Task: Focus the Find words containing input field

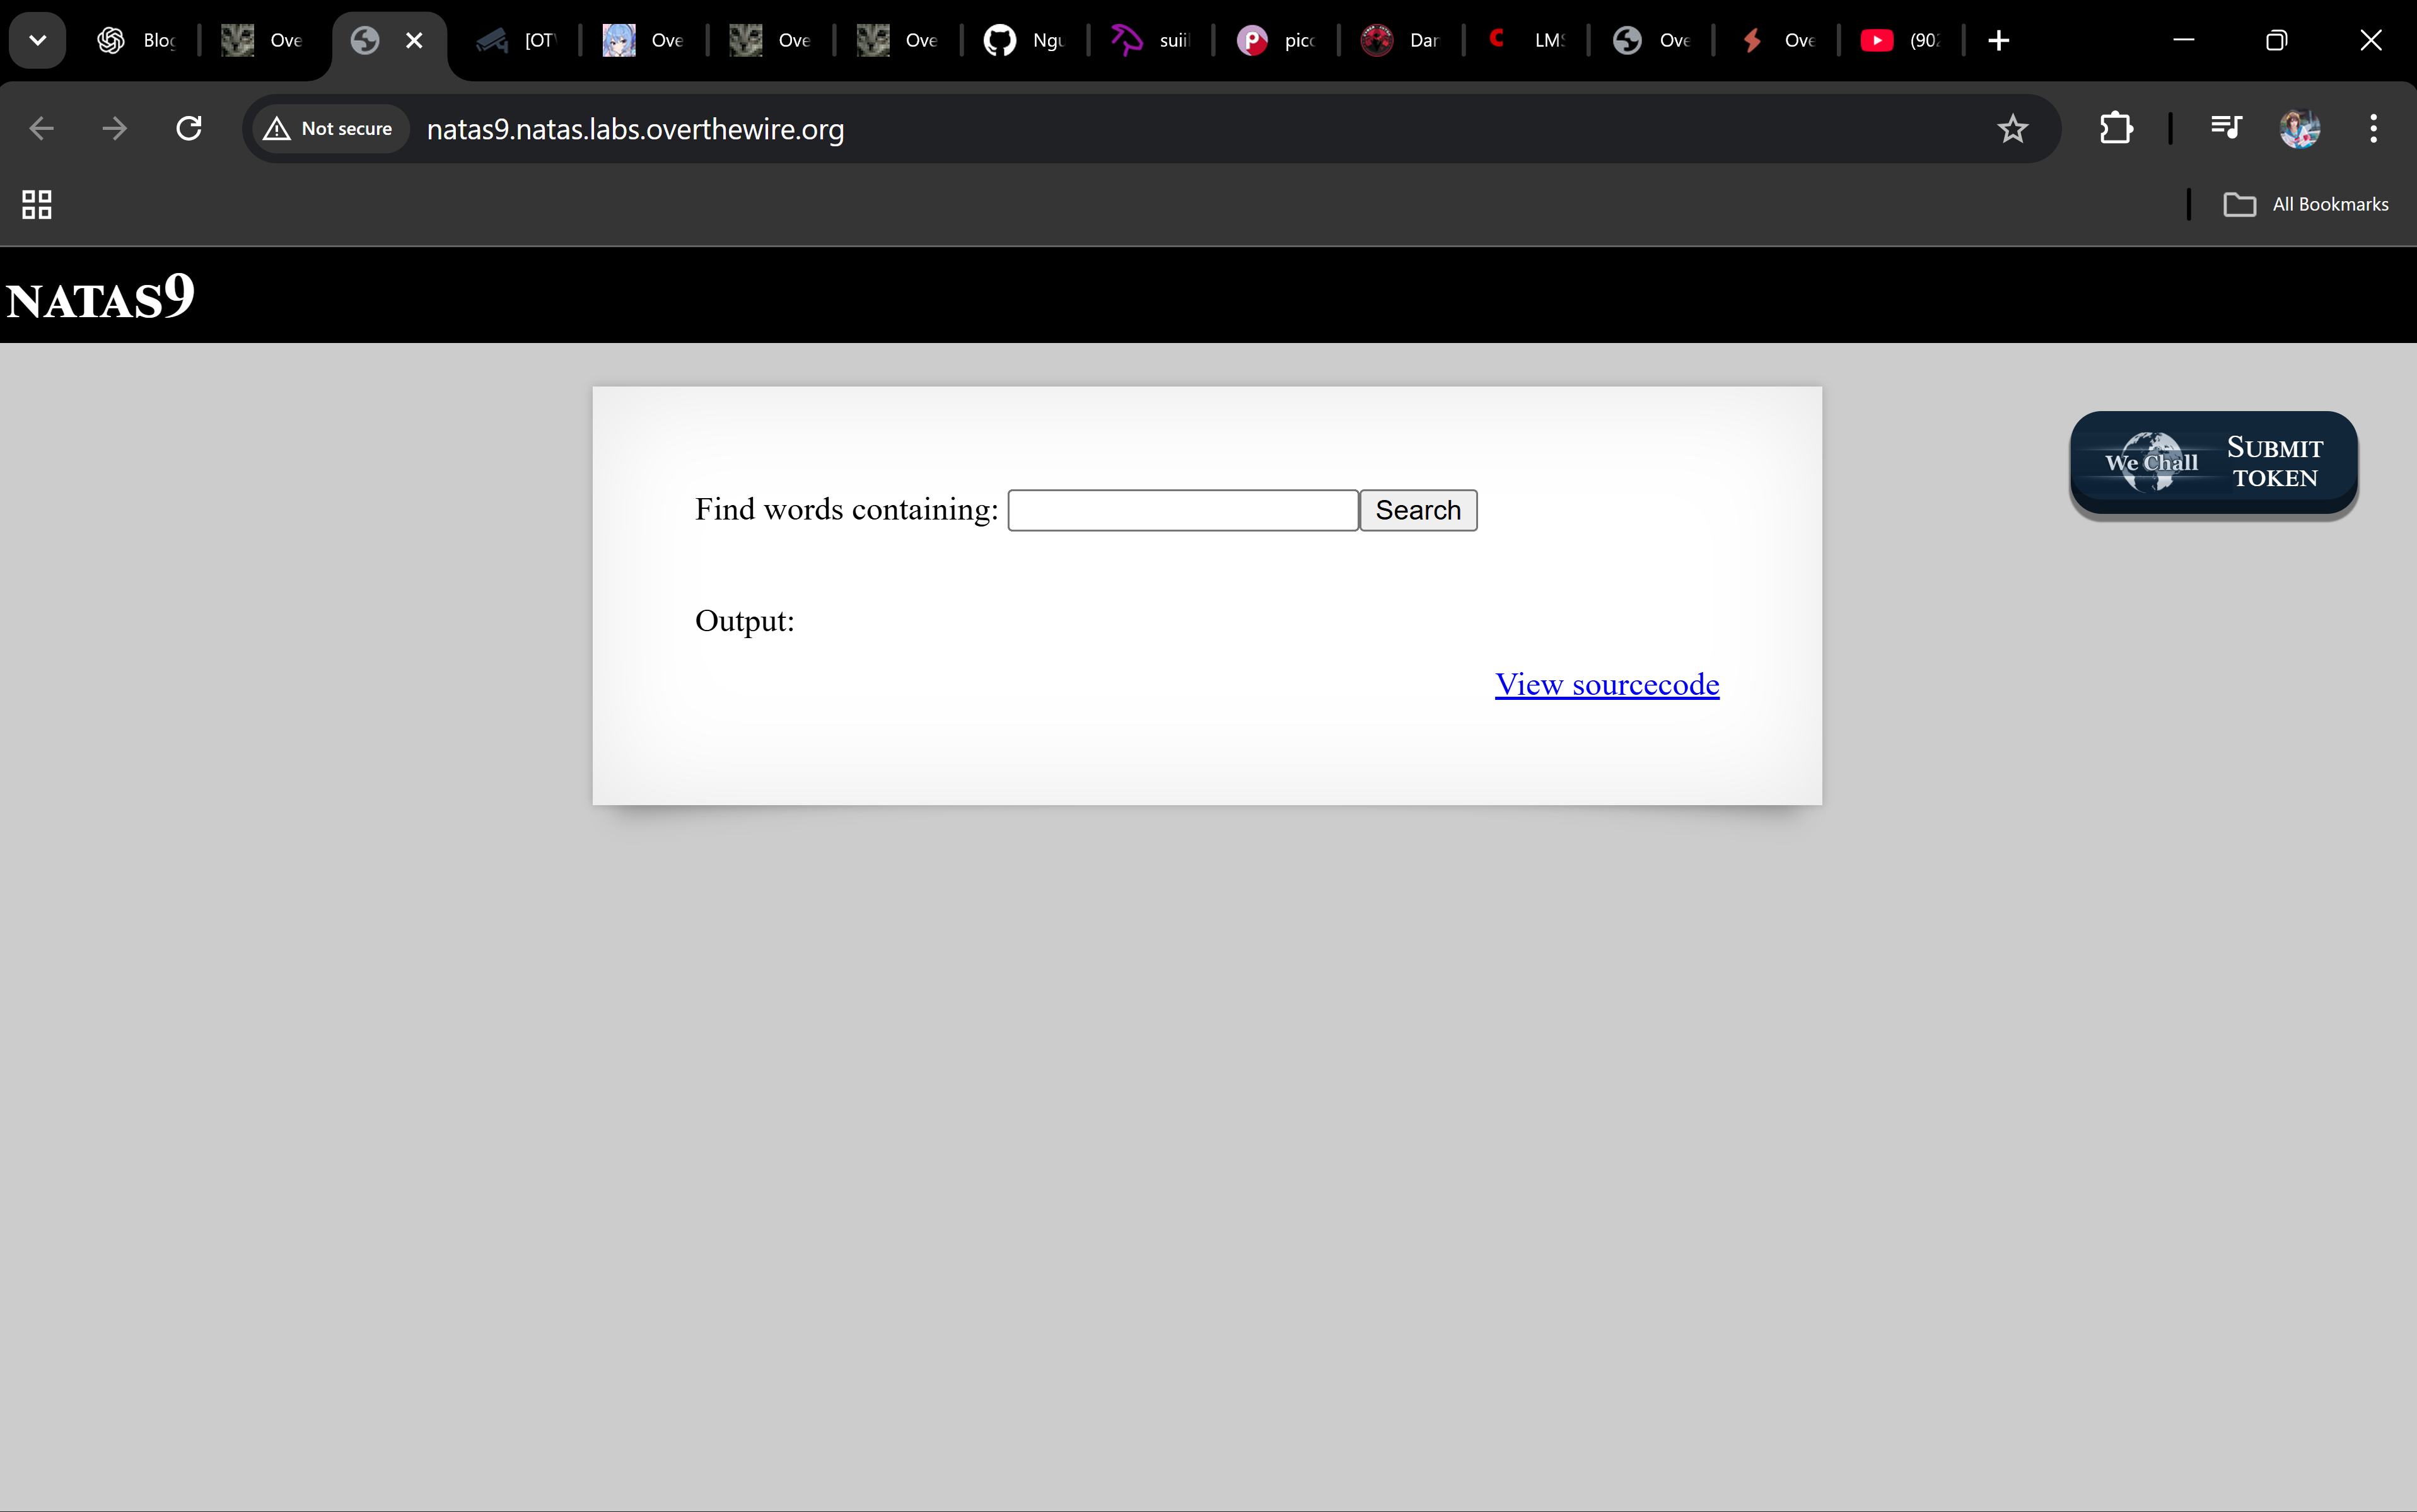Action: tap(1182, 510)
